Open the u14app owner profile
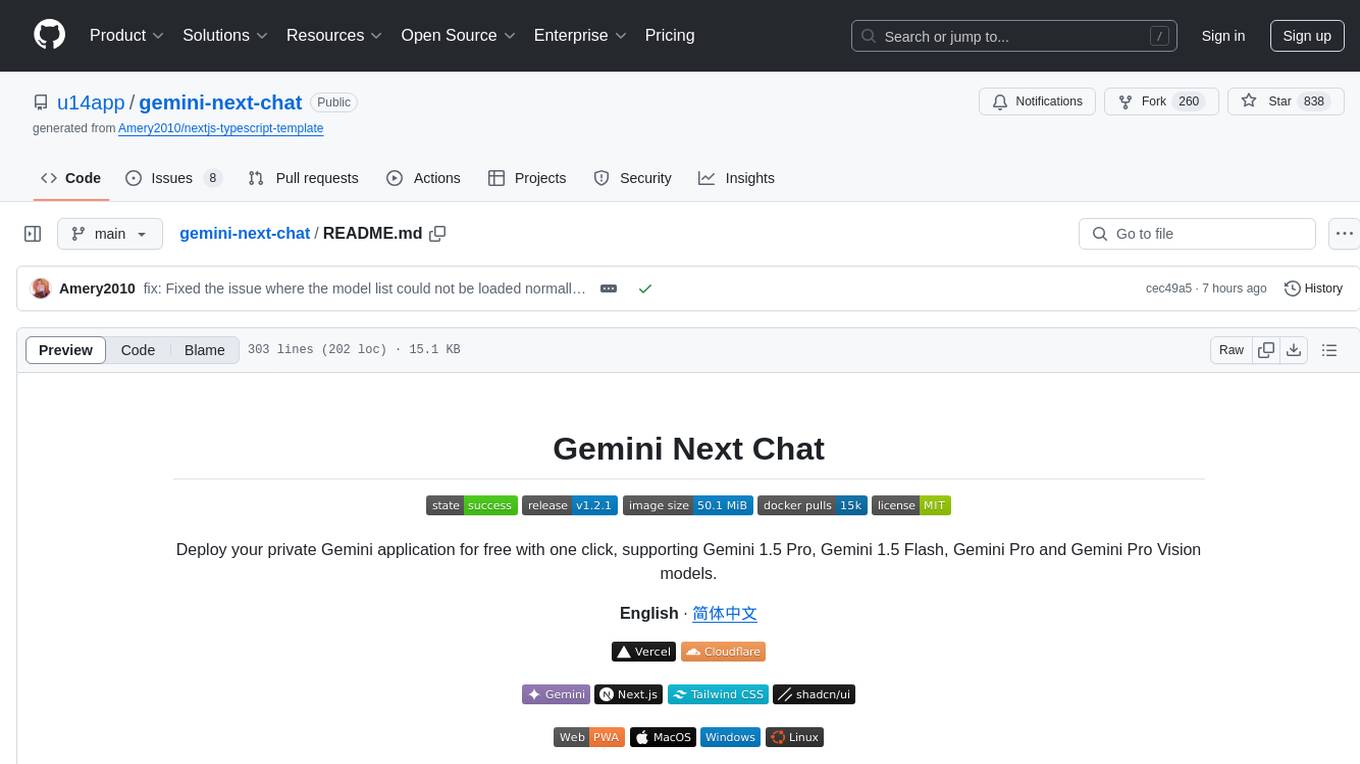Image resolution: width=1360 pixels, height=764 pixels. pyautogui.click(x=91, y=102)
